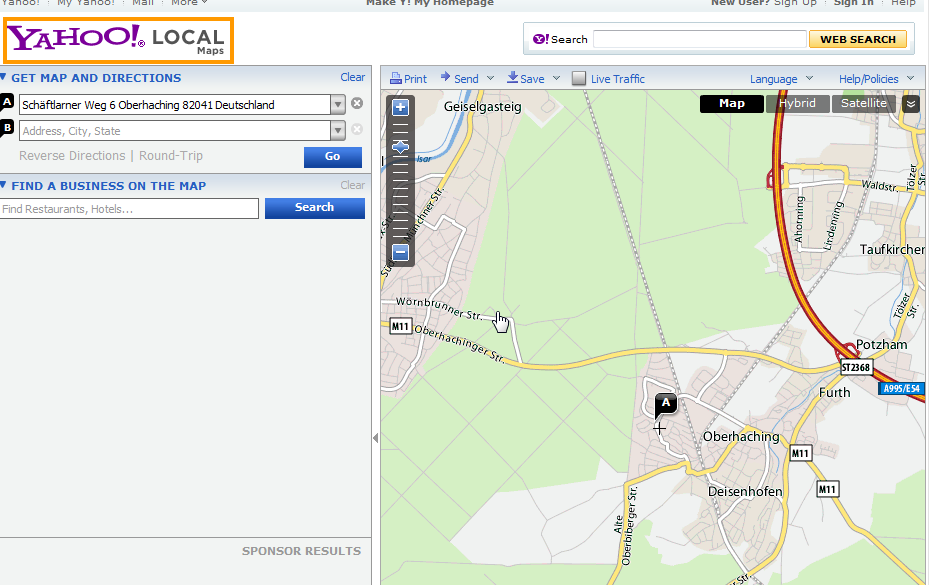Click the Web Search button
The width and height of the screenshot is (930, 585).
(x=858, y=39)
